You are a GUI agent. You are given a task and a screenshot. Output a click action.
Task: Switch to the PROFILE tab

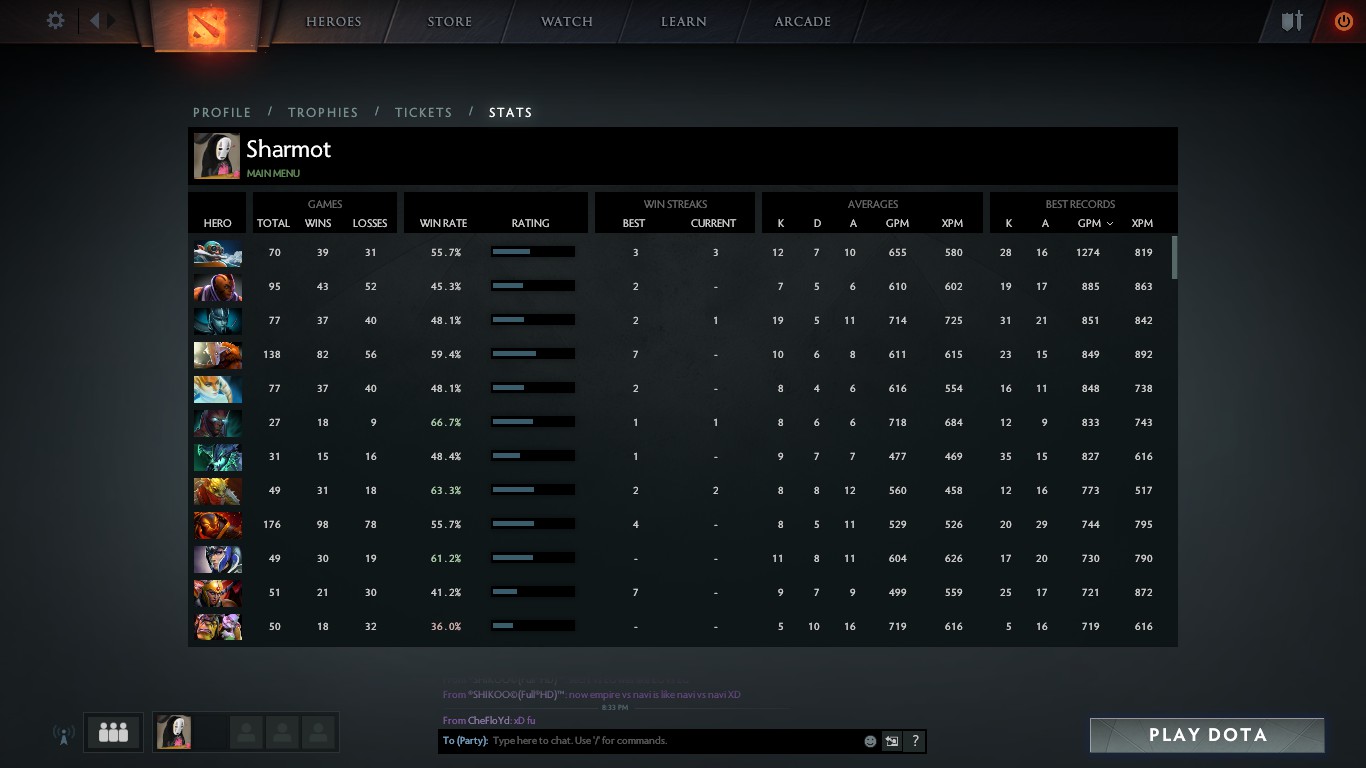(222, 112)
